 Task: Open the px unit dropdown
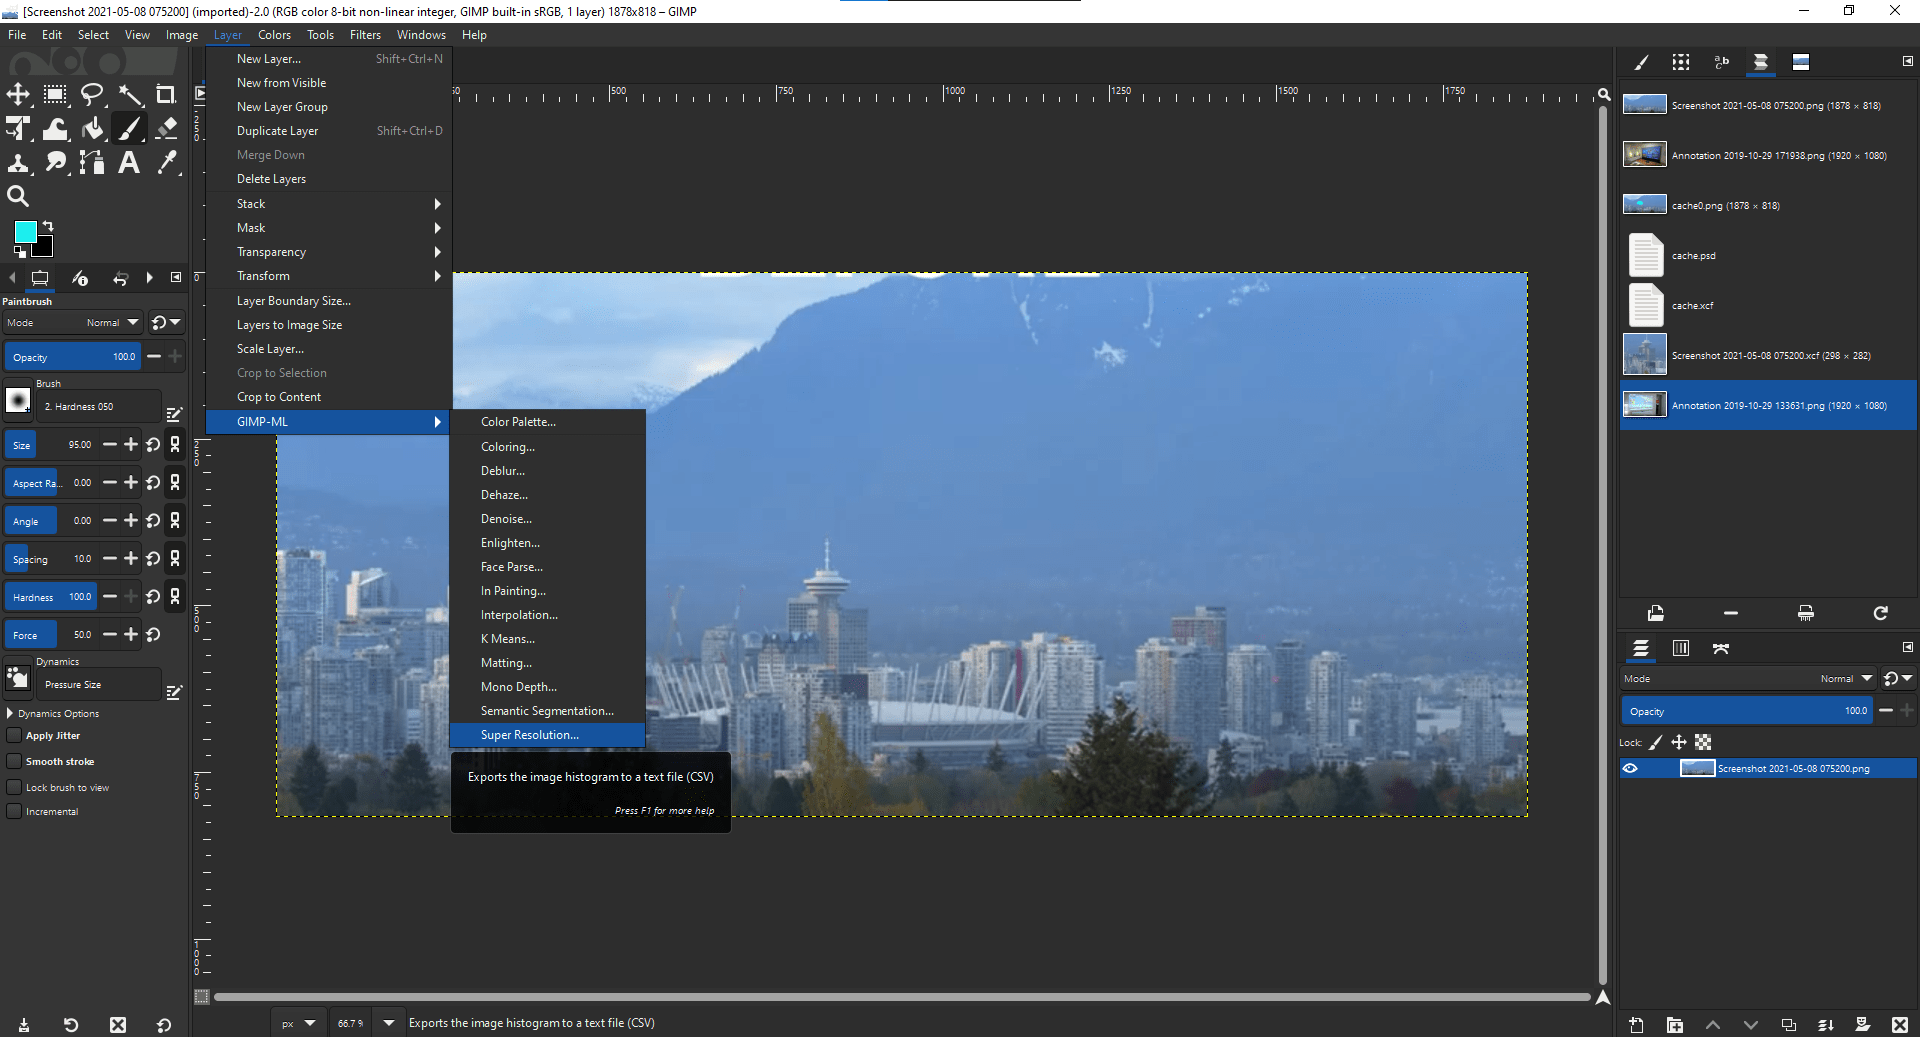(x=298, y=1023)
